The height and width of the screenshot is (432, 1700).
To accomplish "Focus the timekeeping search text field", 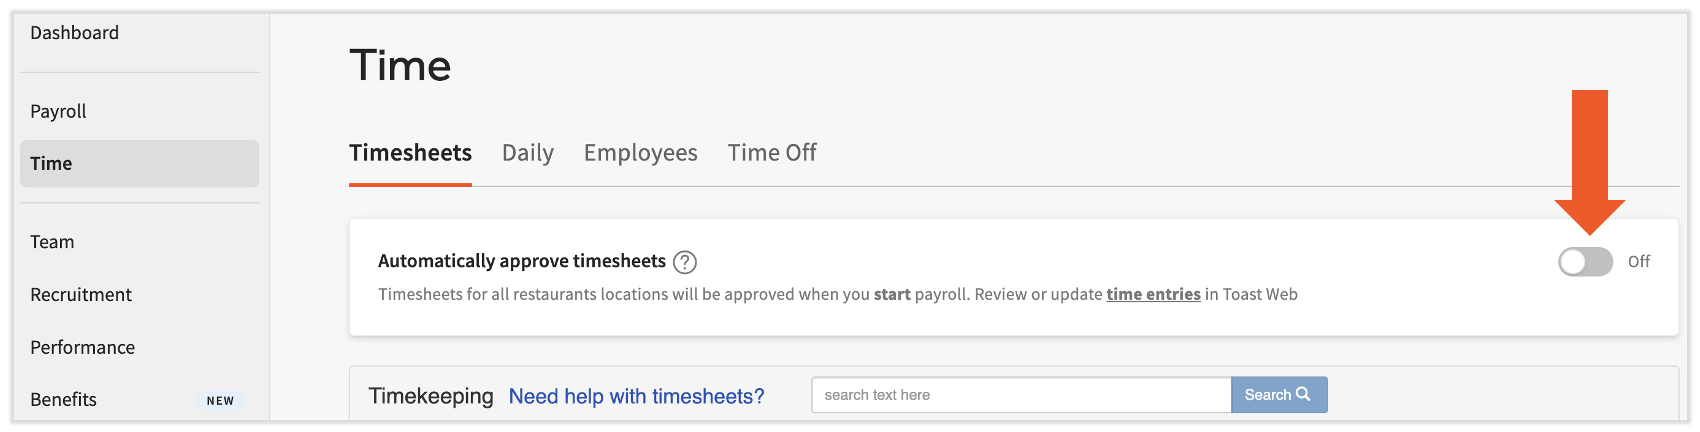I will coord(1020,395).
